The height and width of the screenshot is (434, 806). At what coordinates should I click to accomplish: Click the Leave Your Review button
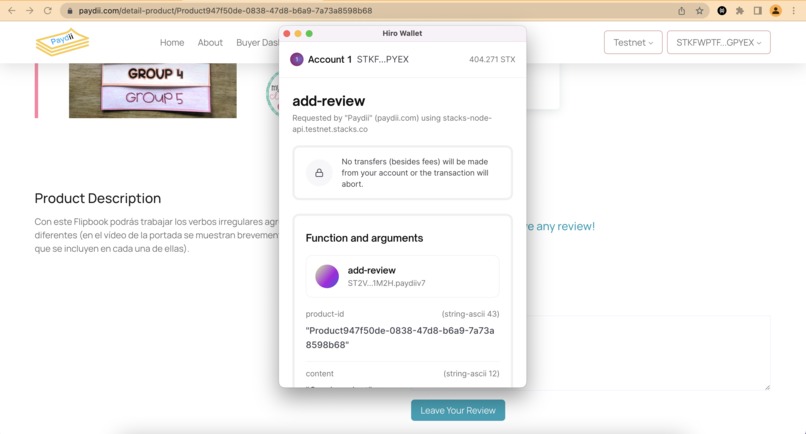tap(458, 410)
